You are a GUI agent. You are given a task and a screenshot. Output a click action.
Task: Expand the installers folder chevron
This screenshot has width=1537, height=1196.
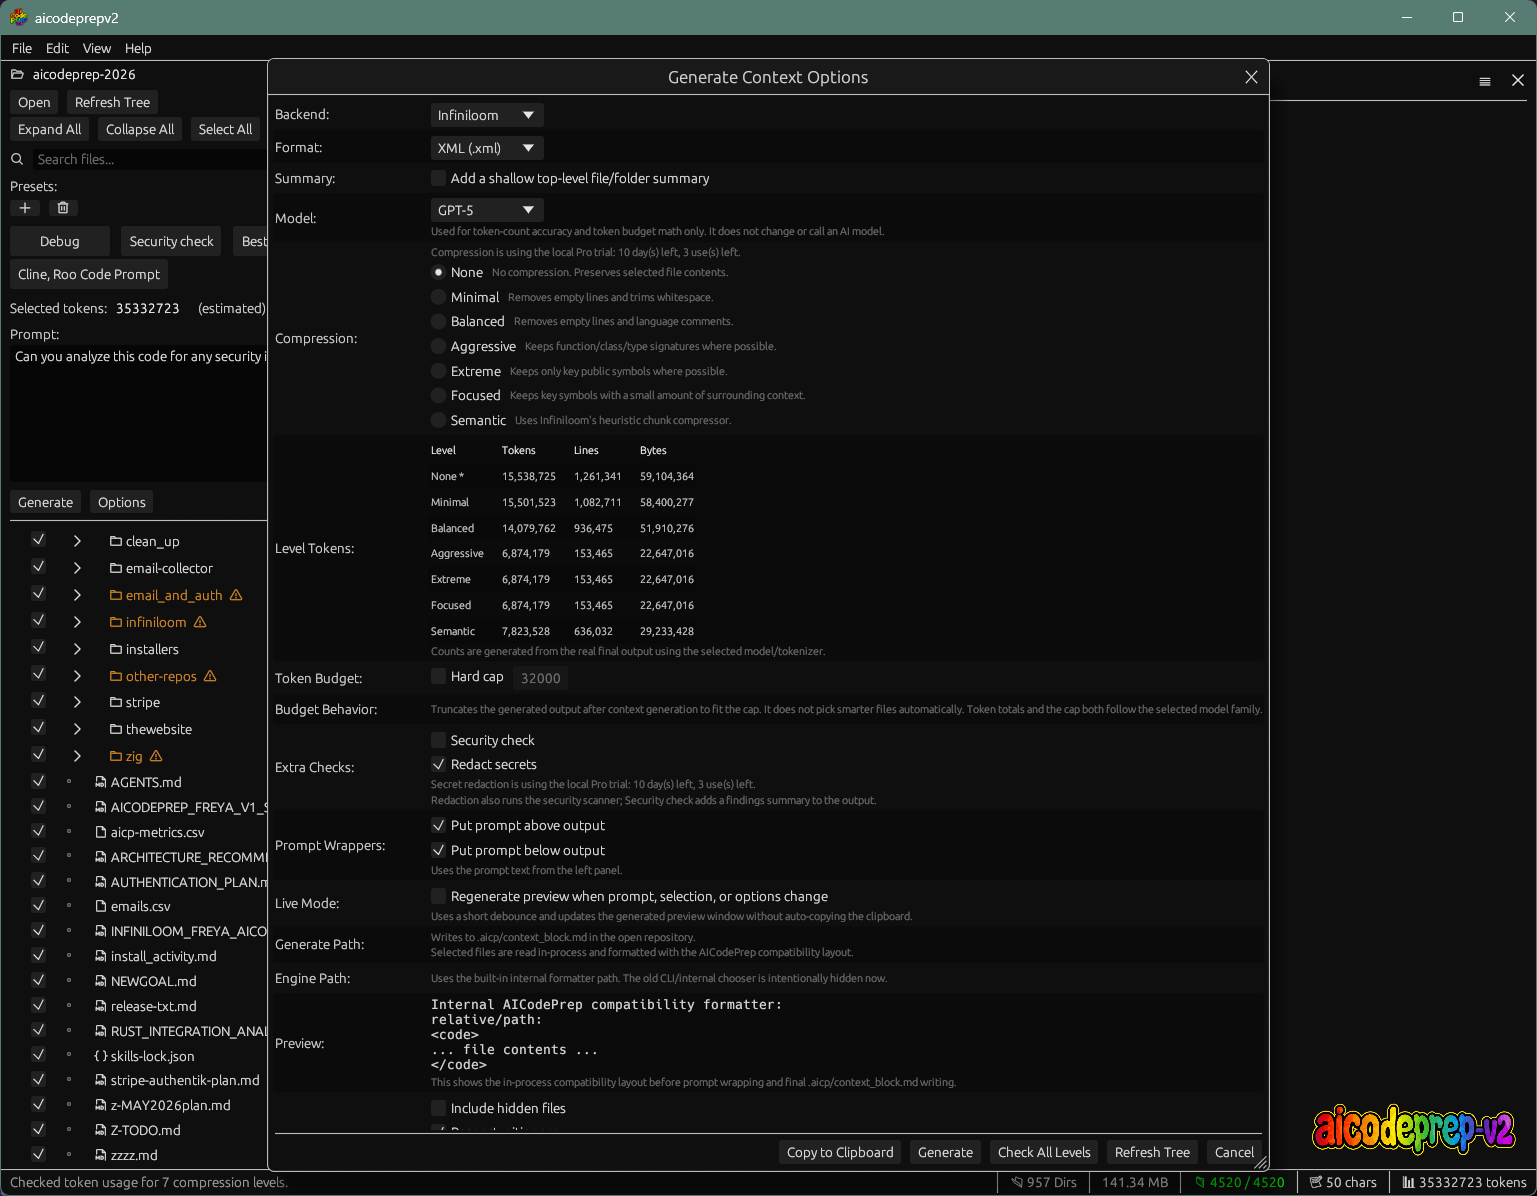77,649
